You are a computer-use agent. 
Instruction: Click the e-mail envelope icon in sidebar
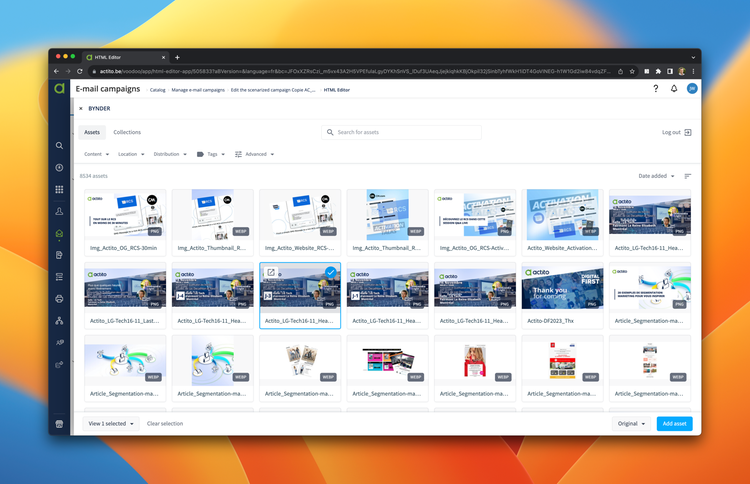coord(60,234)
